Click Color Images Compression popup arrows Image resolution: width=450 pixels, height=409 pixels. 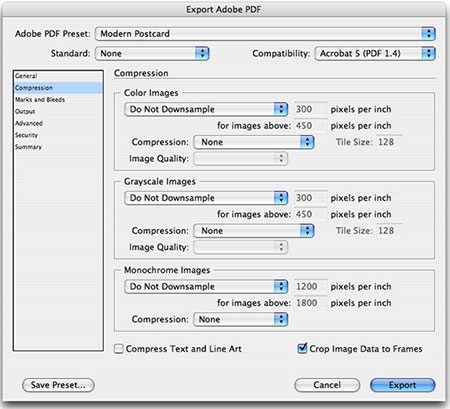[307, 142]
